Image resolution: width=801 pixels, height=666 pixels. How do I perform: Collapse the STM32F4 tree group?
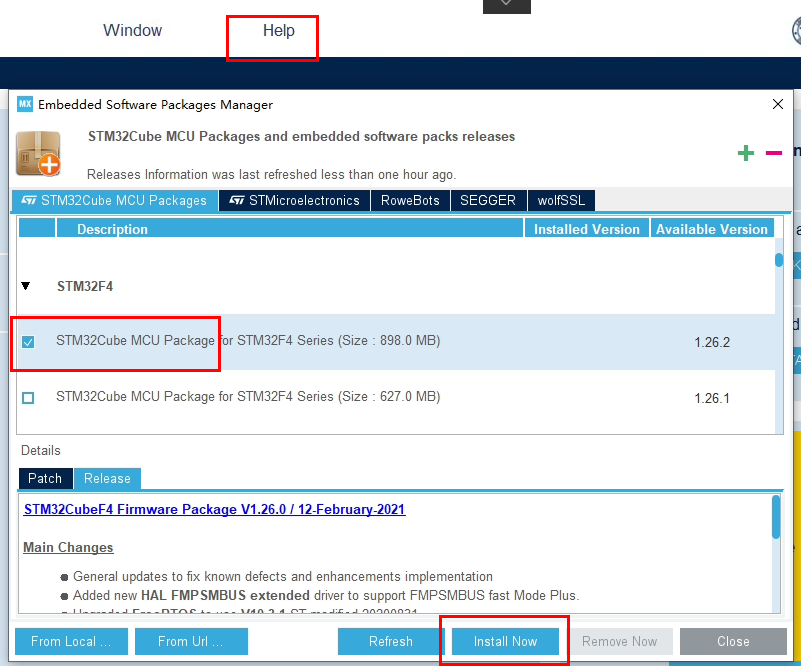pyautogui.click(x=26, y=286)
